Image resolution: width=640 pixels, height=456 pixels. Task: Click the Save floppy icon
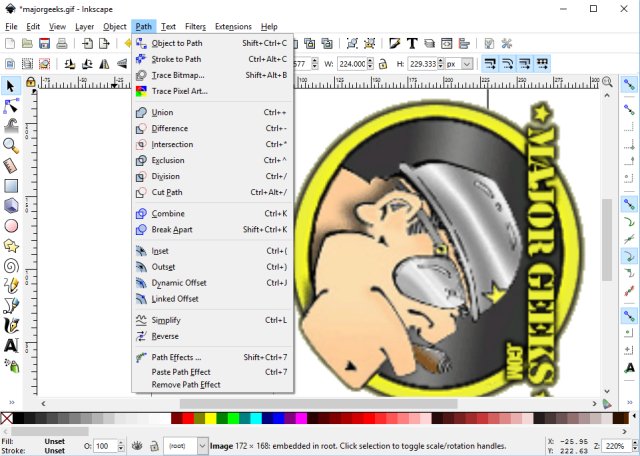44,43
